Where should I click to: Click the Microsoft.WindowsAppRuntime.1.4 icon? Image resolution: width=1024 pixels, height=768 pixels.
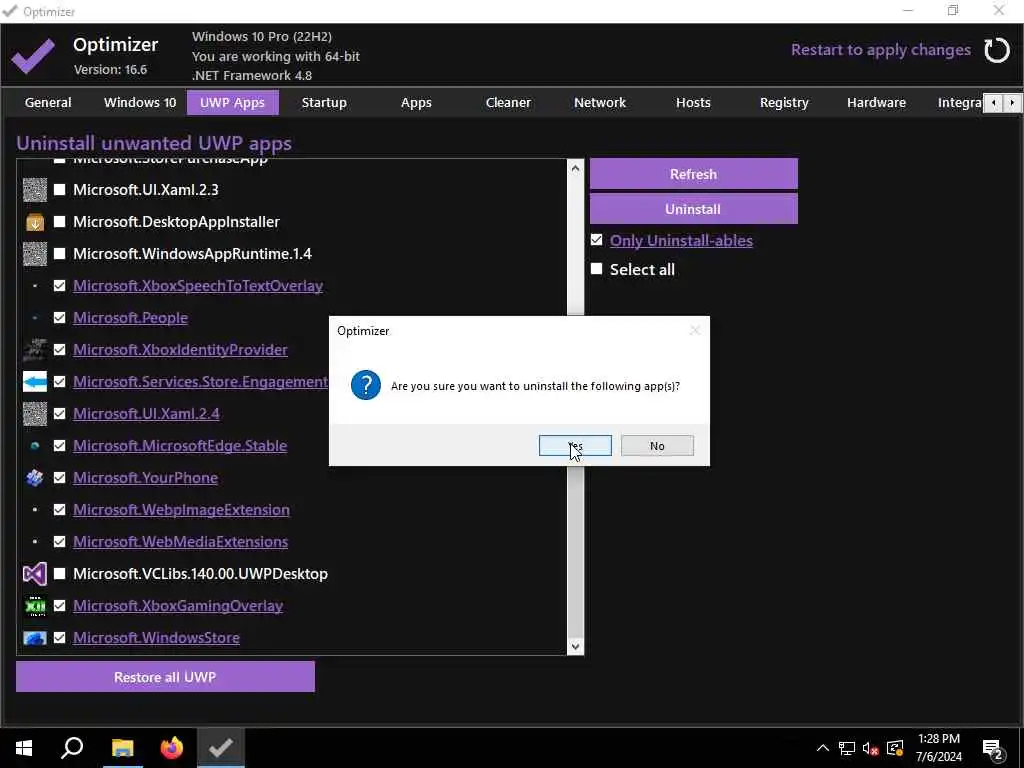tap(35, 254)
